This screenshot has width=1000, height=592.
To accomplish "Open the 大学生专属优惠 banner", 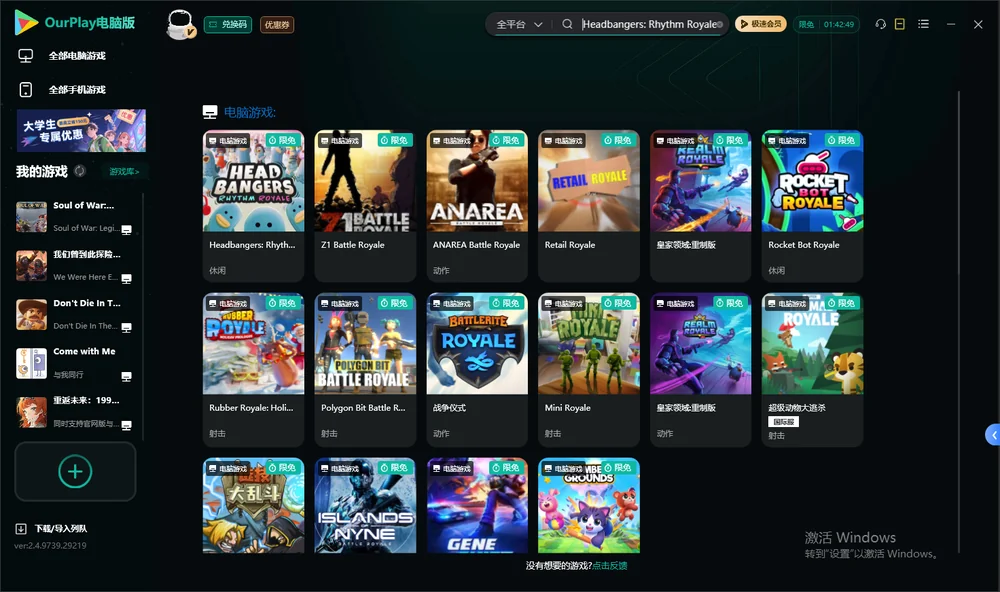I will (x=81, y=130).
